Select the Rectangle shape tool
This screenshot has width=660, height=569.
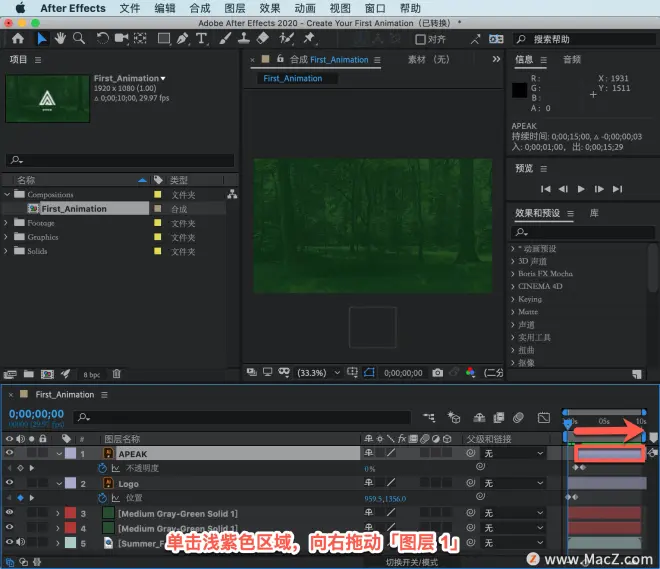164,39
